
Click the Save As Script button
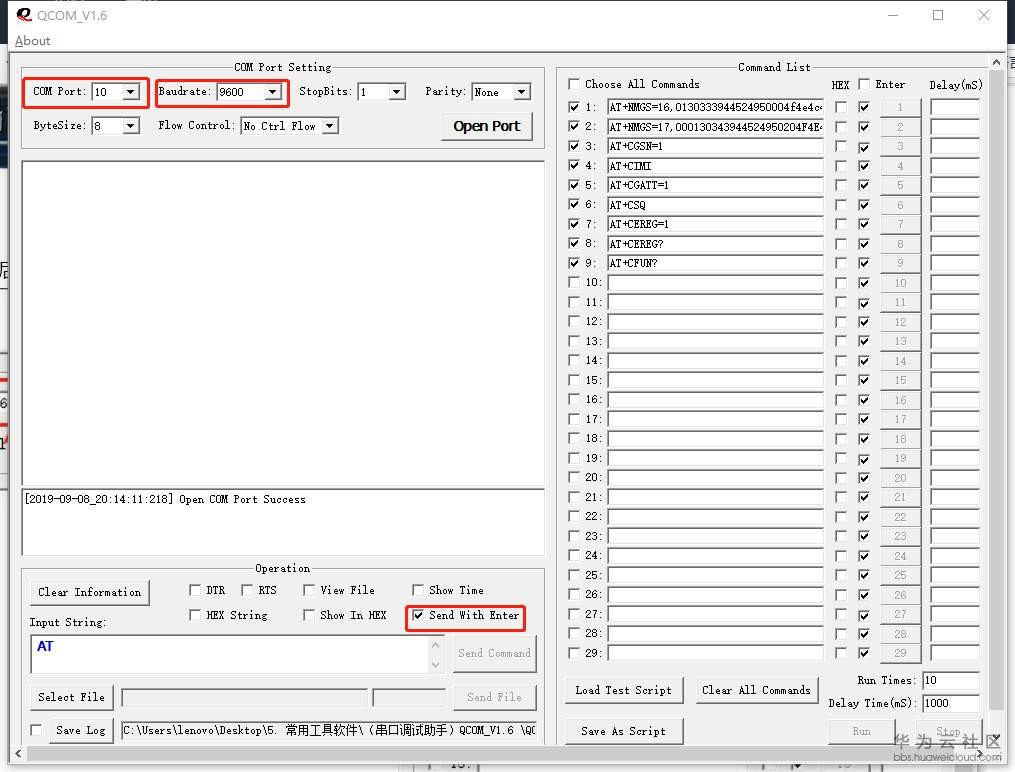pos(623,731)
